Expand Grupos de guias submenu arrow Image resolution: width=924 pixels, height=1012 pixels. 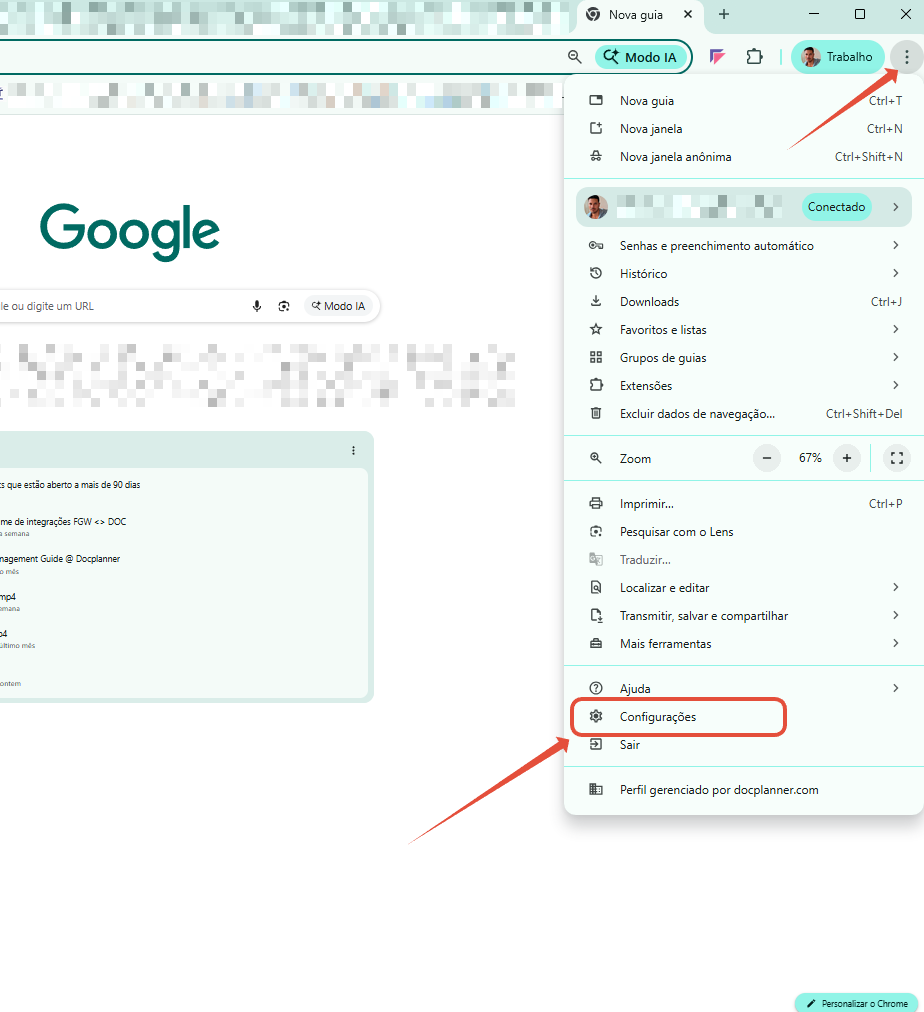896,357
